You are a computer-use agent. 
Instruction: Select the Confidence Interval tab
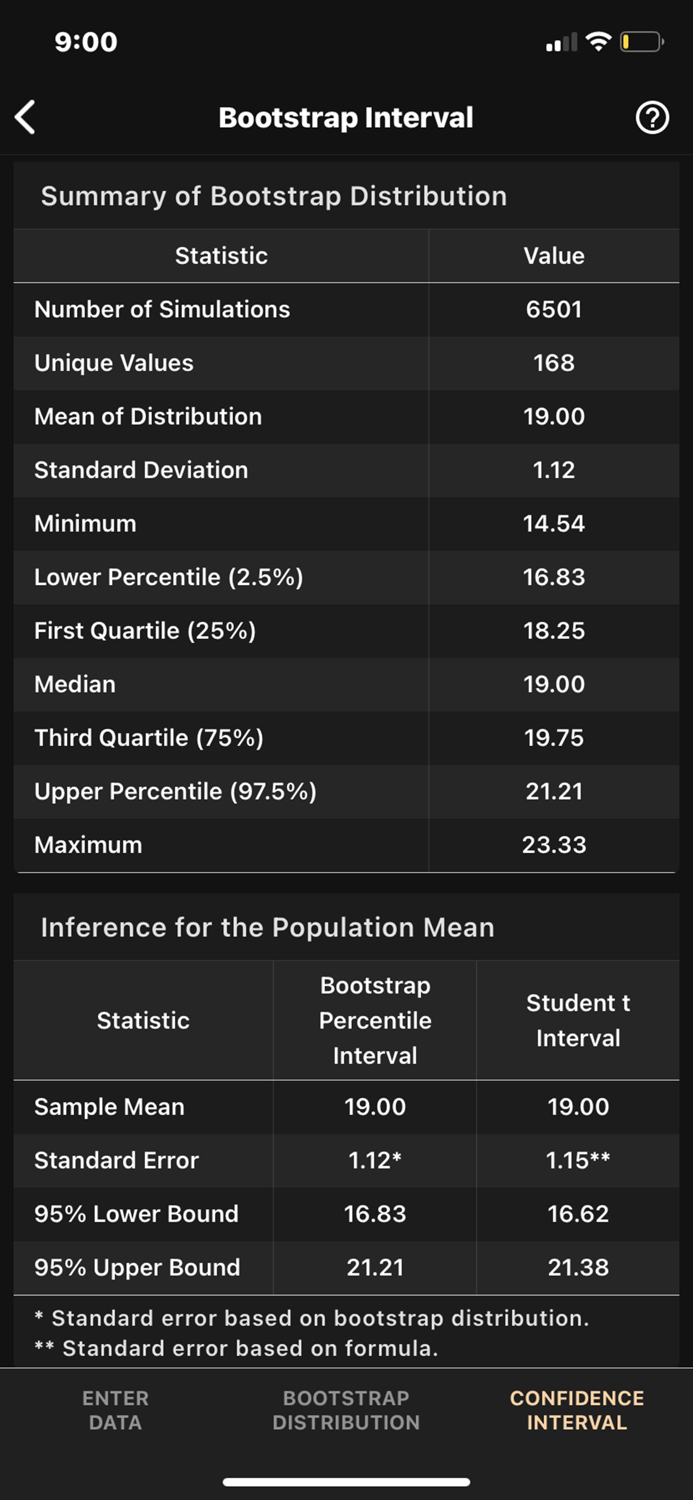pos(577,1410)
